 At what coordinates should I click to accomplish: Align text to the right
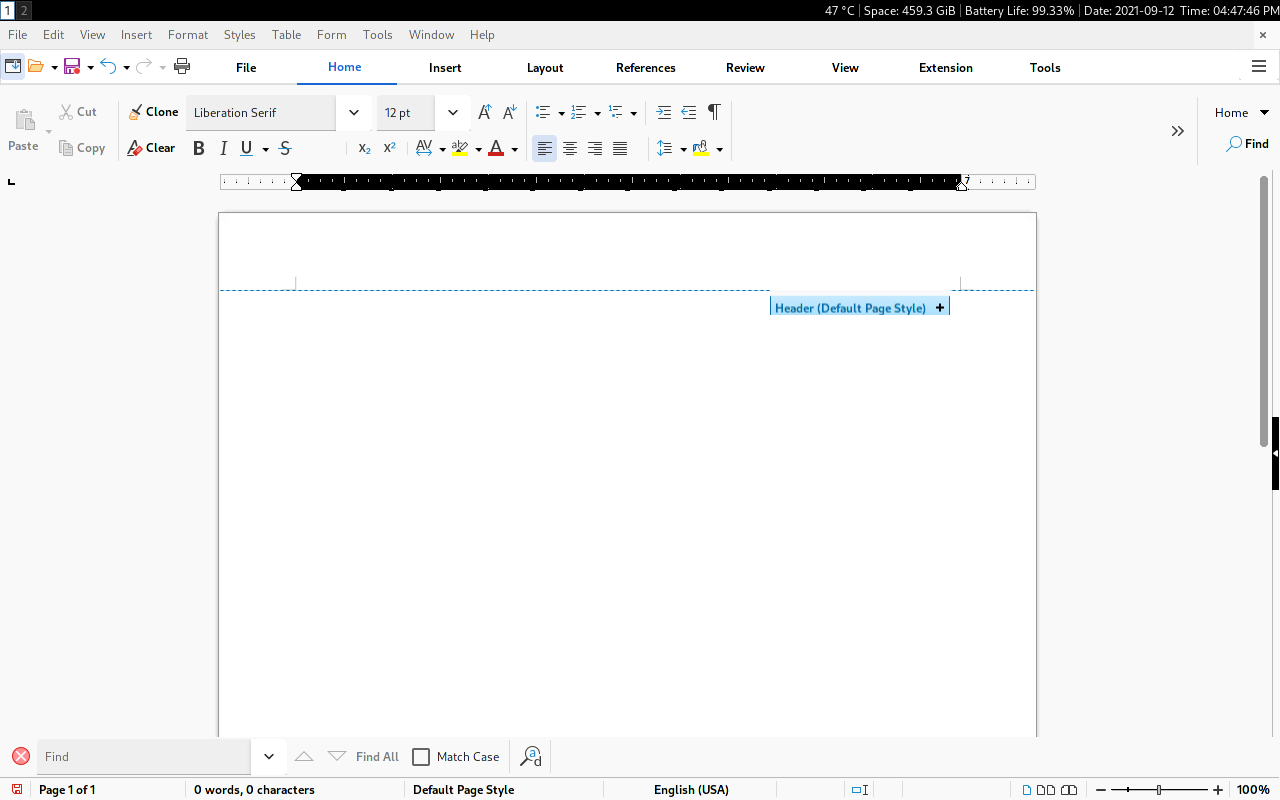tap(595, 149)
